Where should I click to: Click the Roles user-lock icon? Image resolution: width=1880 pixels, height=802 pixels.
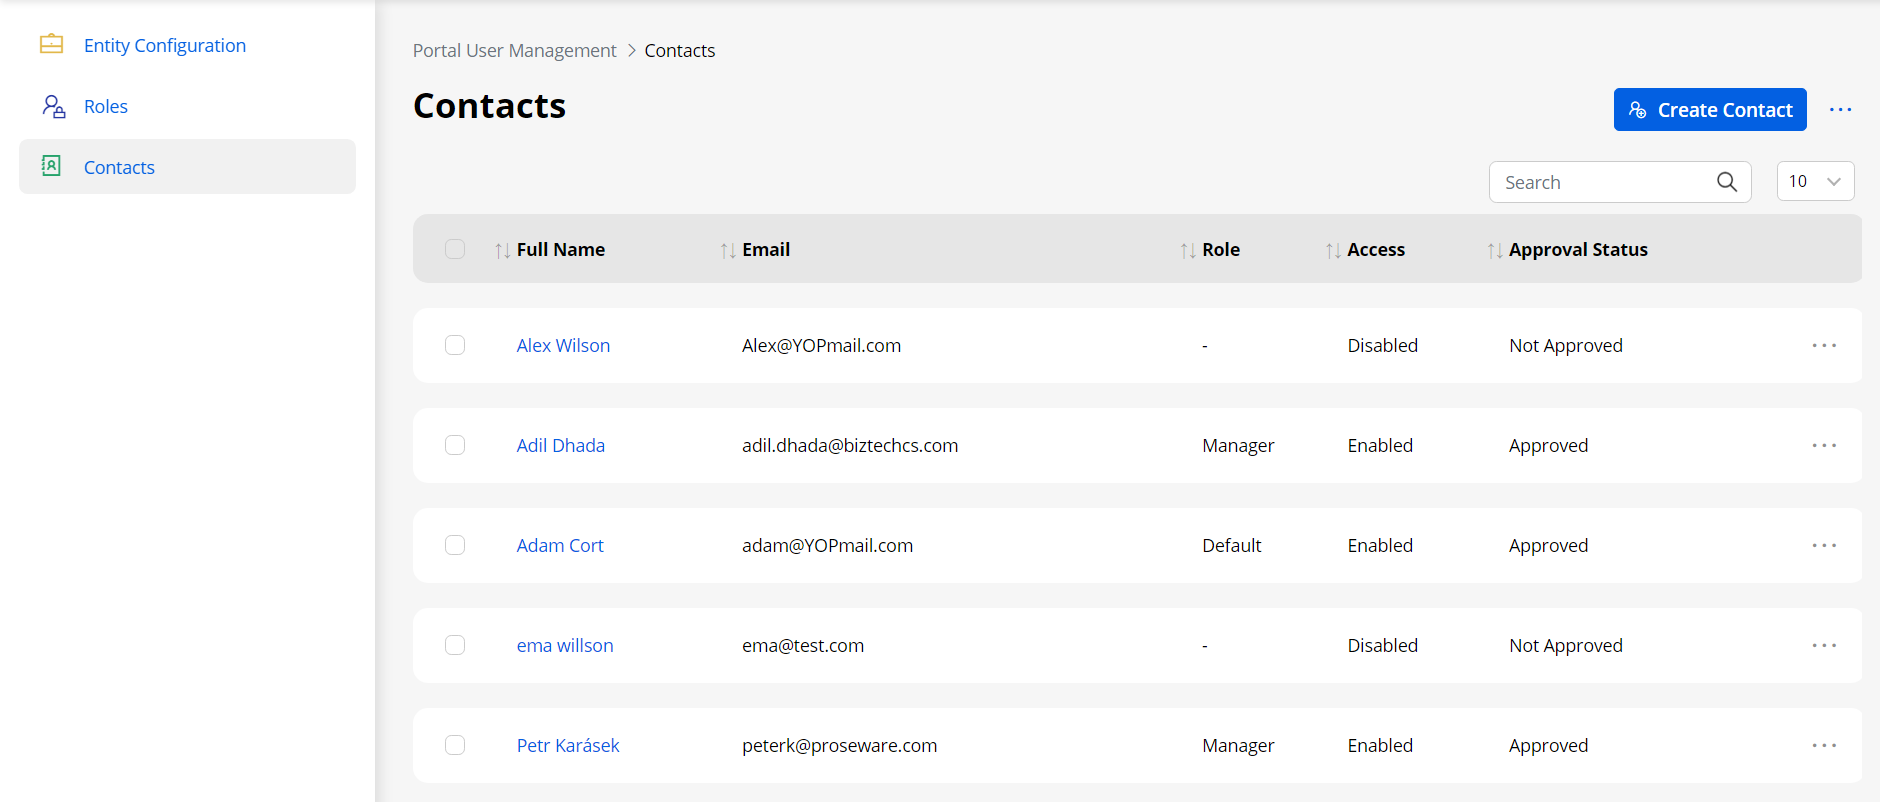tap(53, 106)
